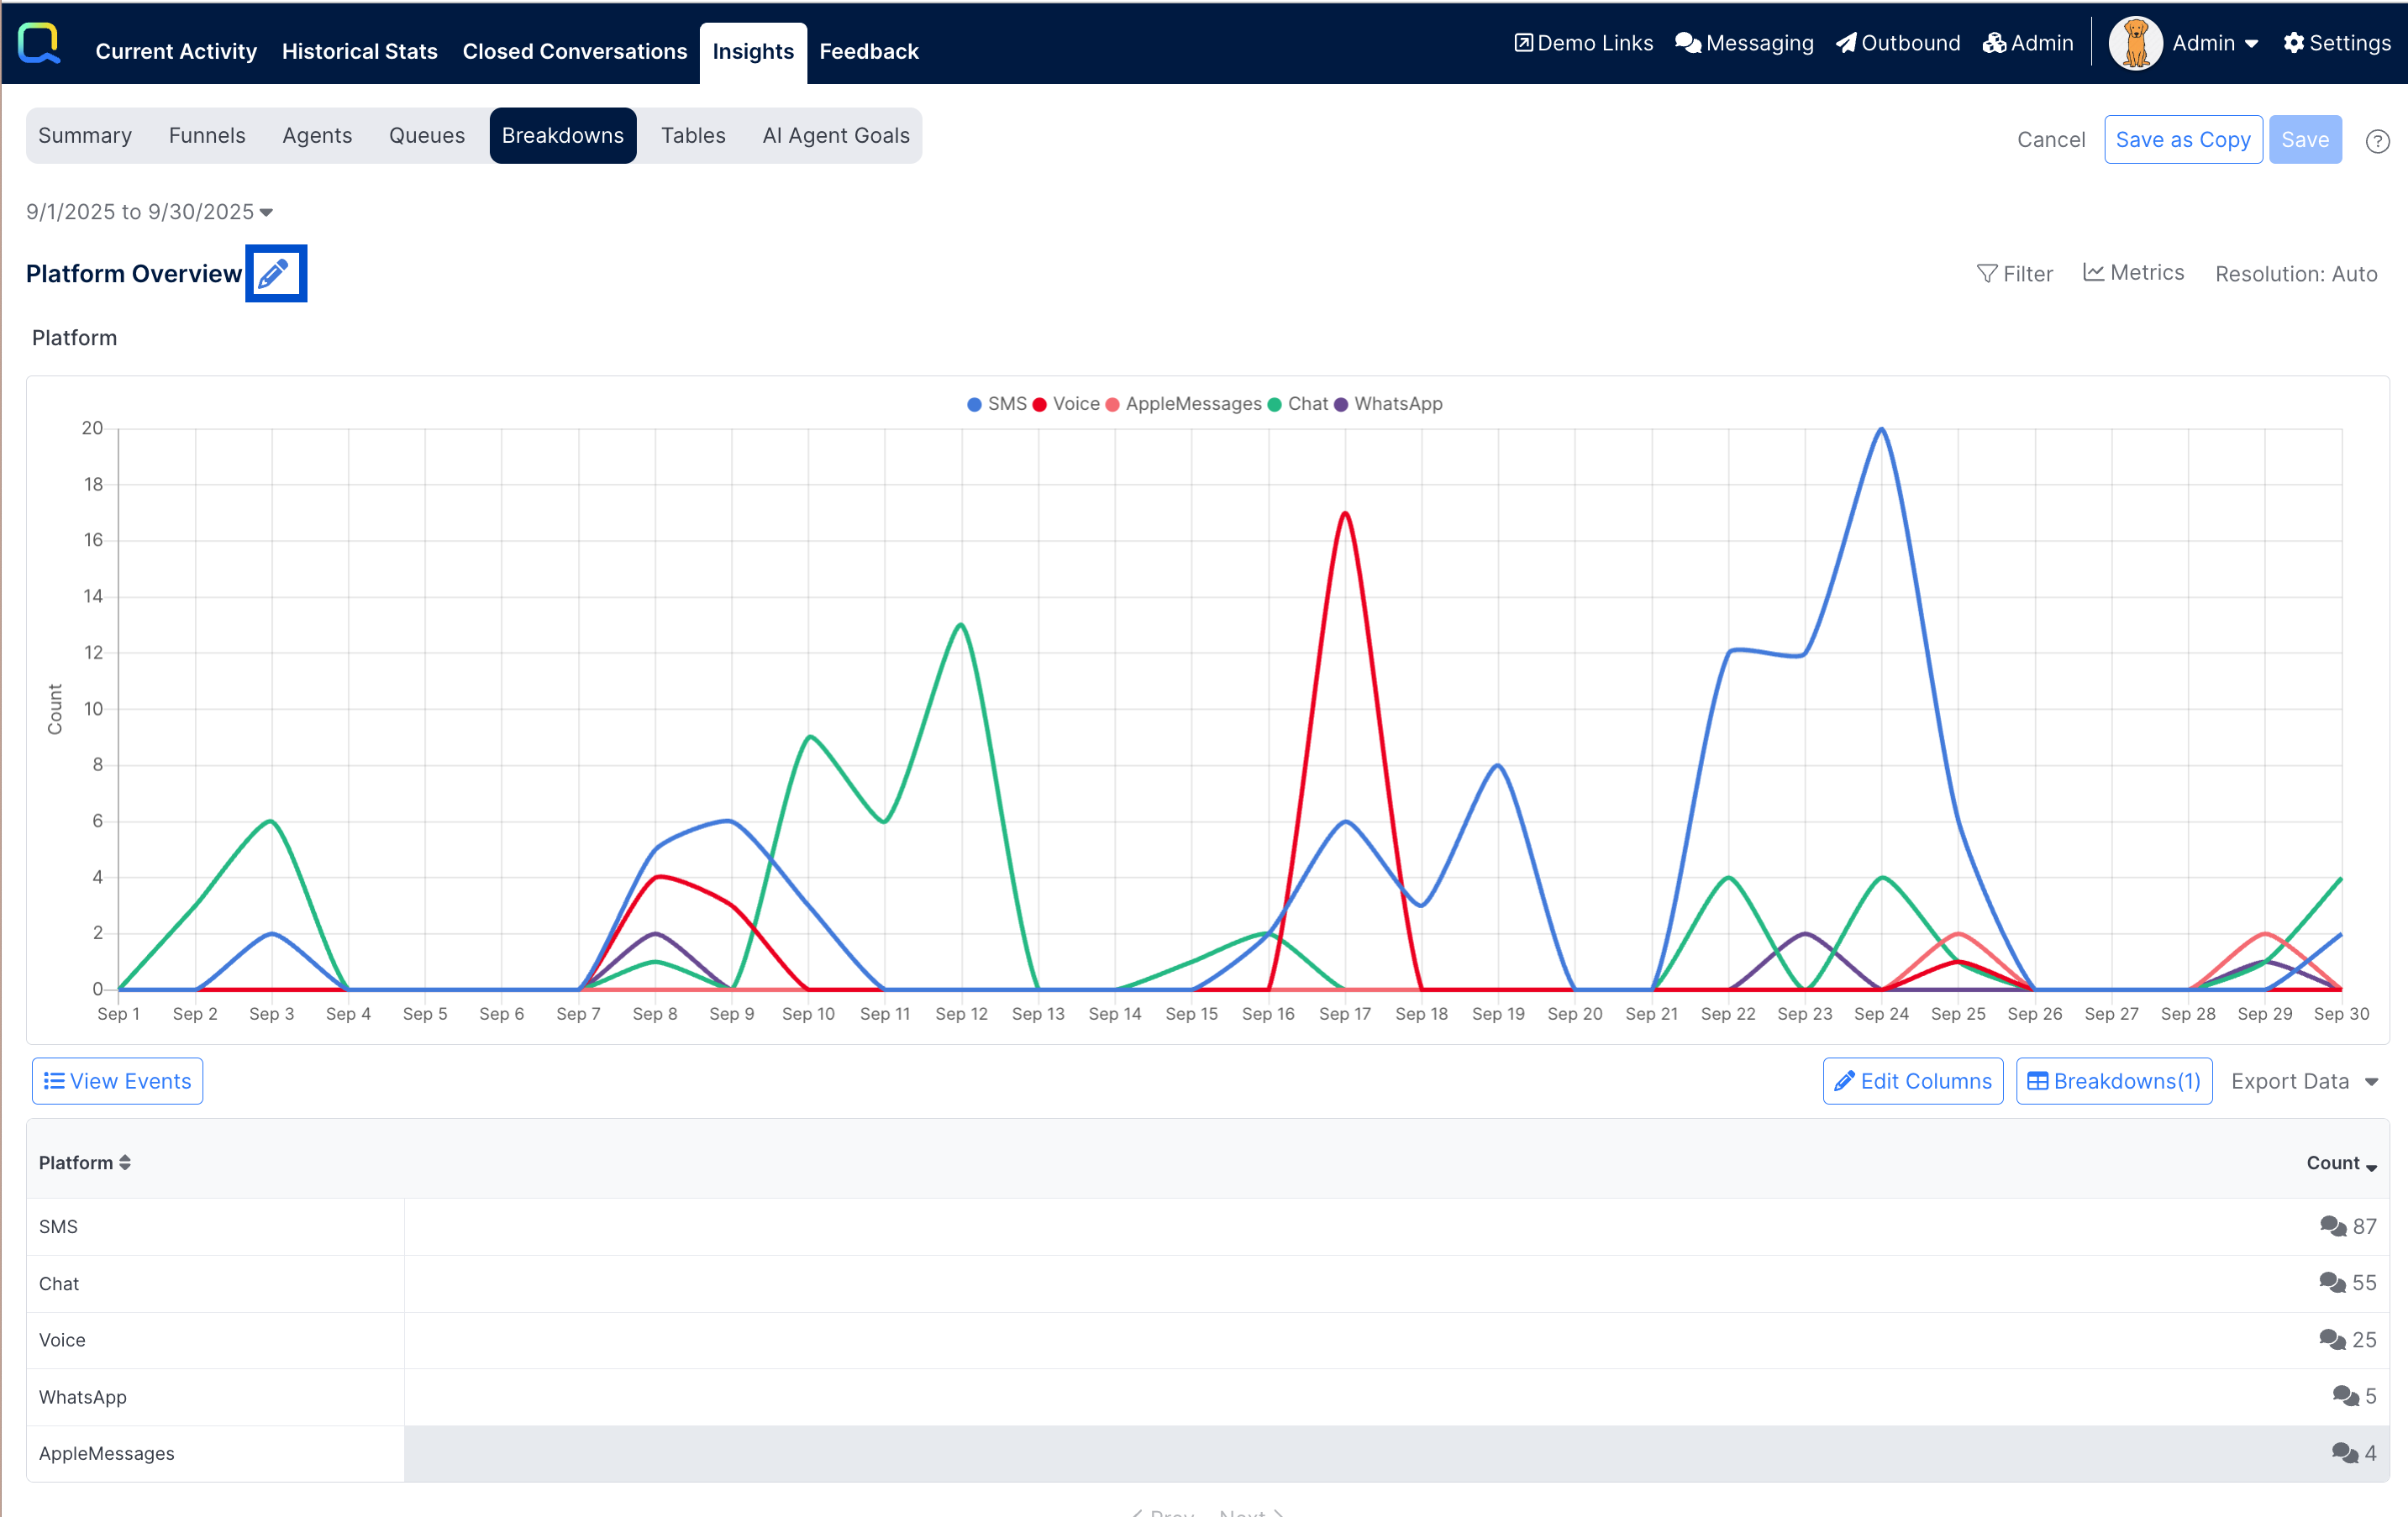The image size is (2408, 1517).
Task: Click the pencil icon beside Platform Overview
Action: click(275, 273)
